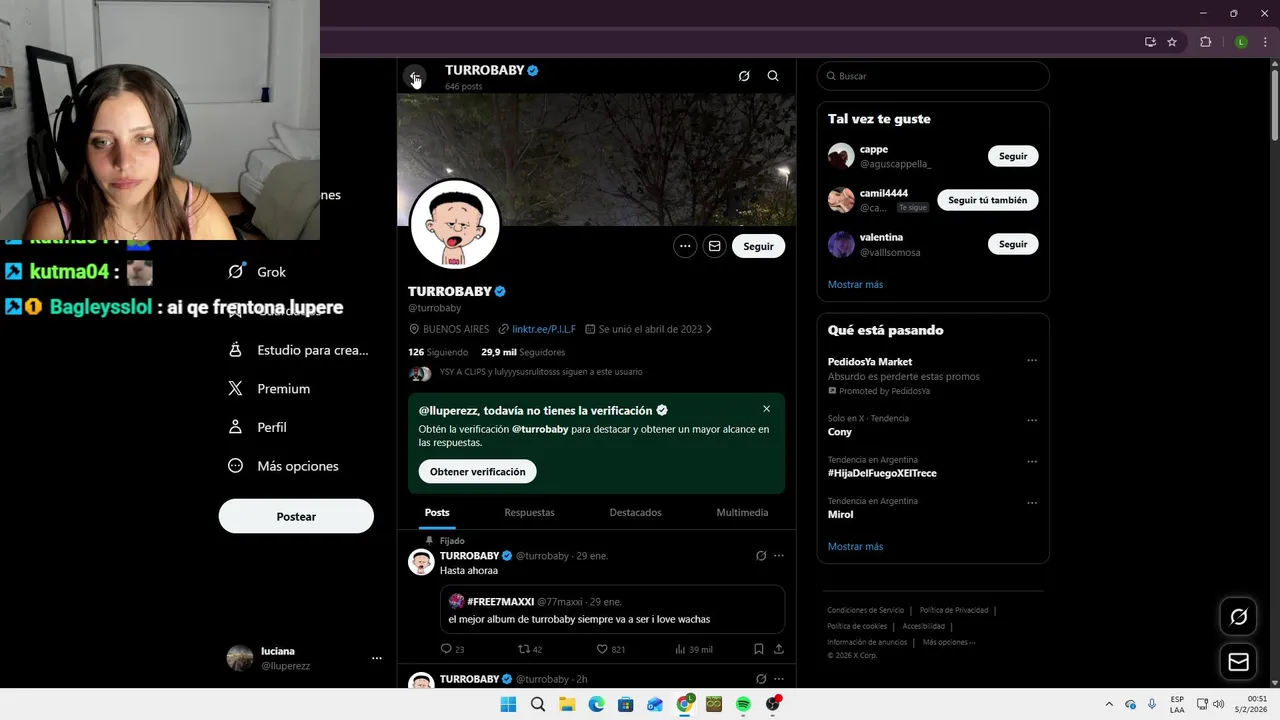
Task: View analytics showing 39 mil views
Action: click(x=694, y=649)
